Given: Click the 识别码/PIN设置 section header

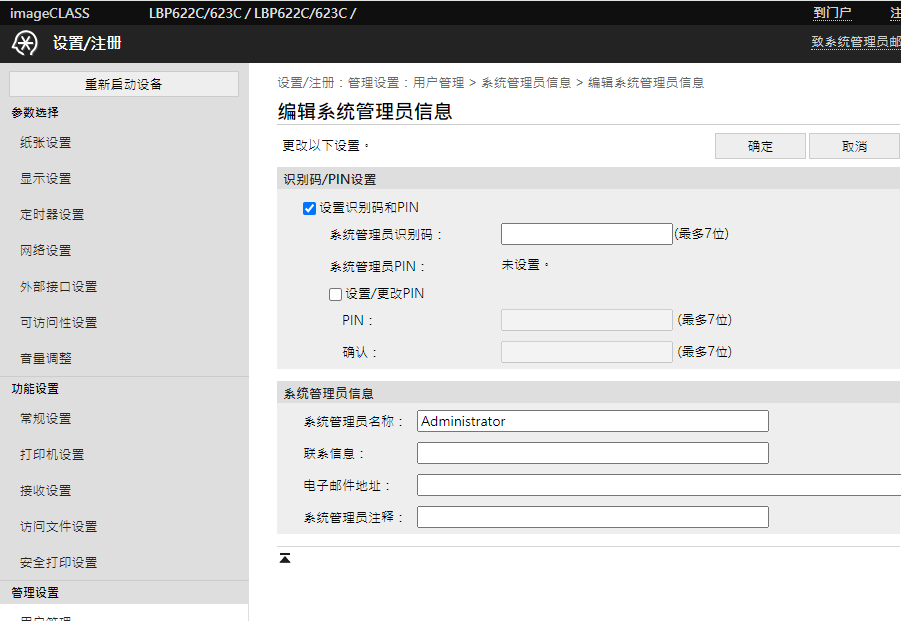Looking at the screenshot, I should coord(330,179).
